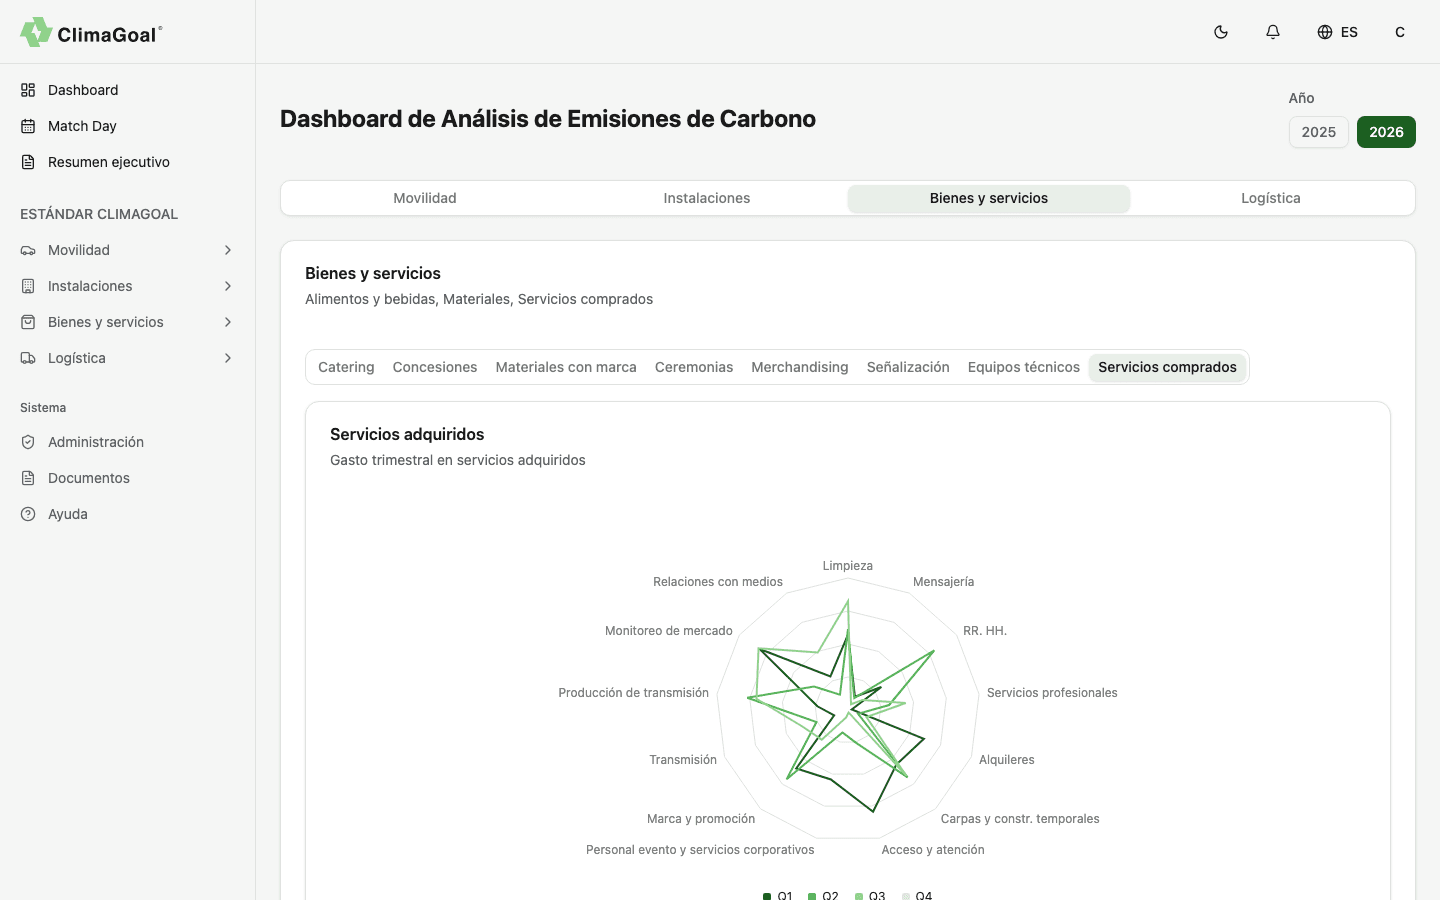Open user avatar C menu
The width and height of the screenshot is (1440, 900).
(x=1400, y=32)
